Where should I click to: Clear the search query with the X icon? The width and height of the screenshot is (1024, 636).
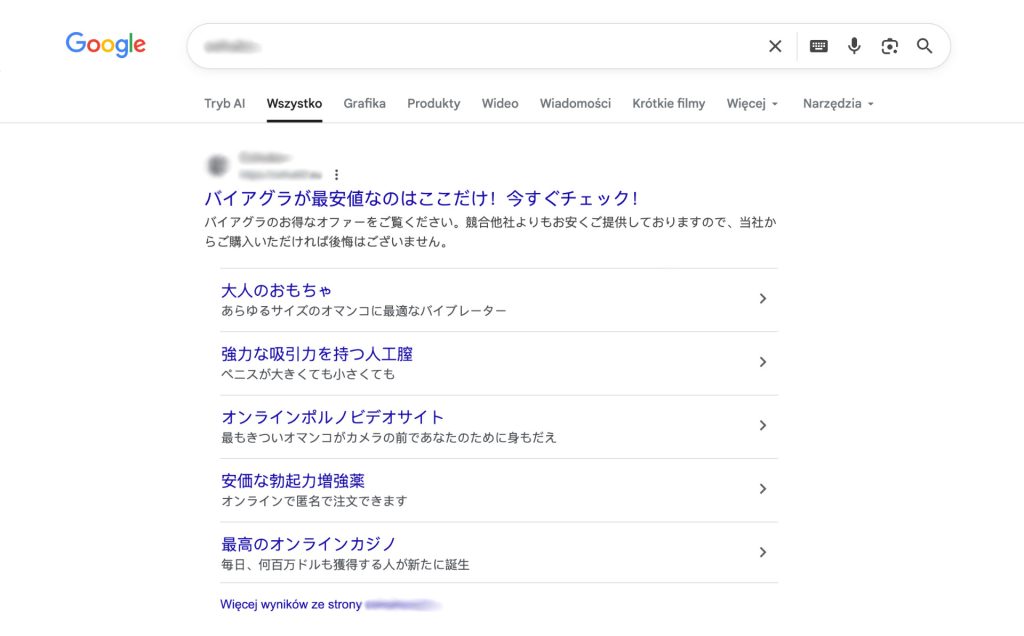[775, 46]
